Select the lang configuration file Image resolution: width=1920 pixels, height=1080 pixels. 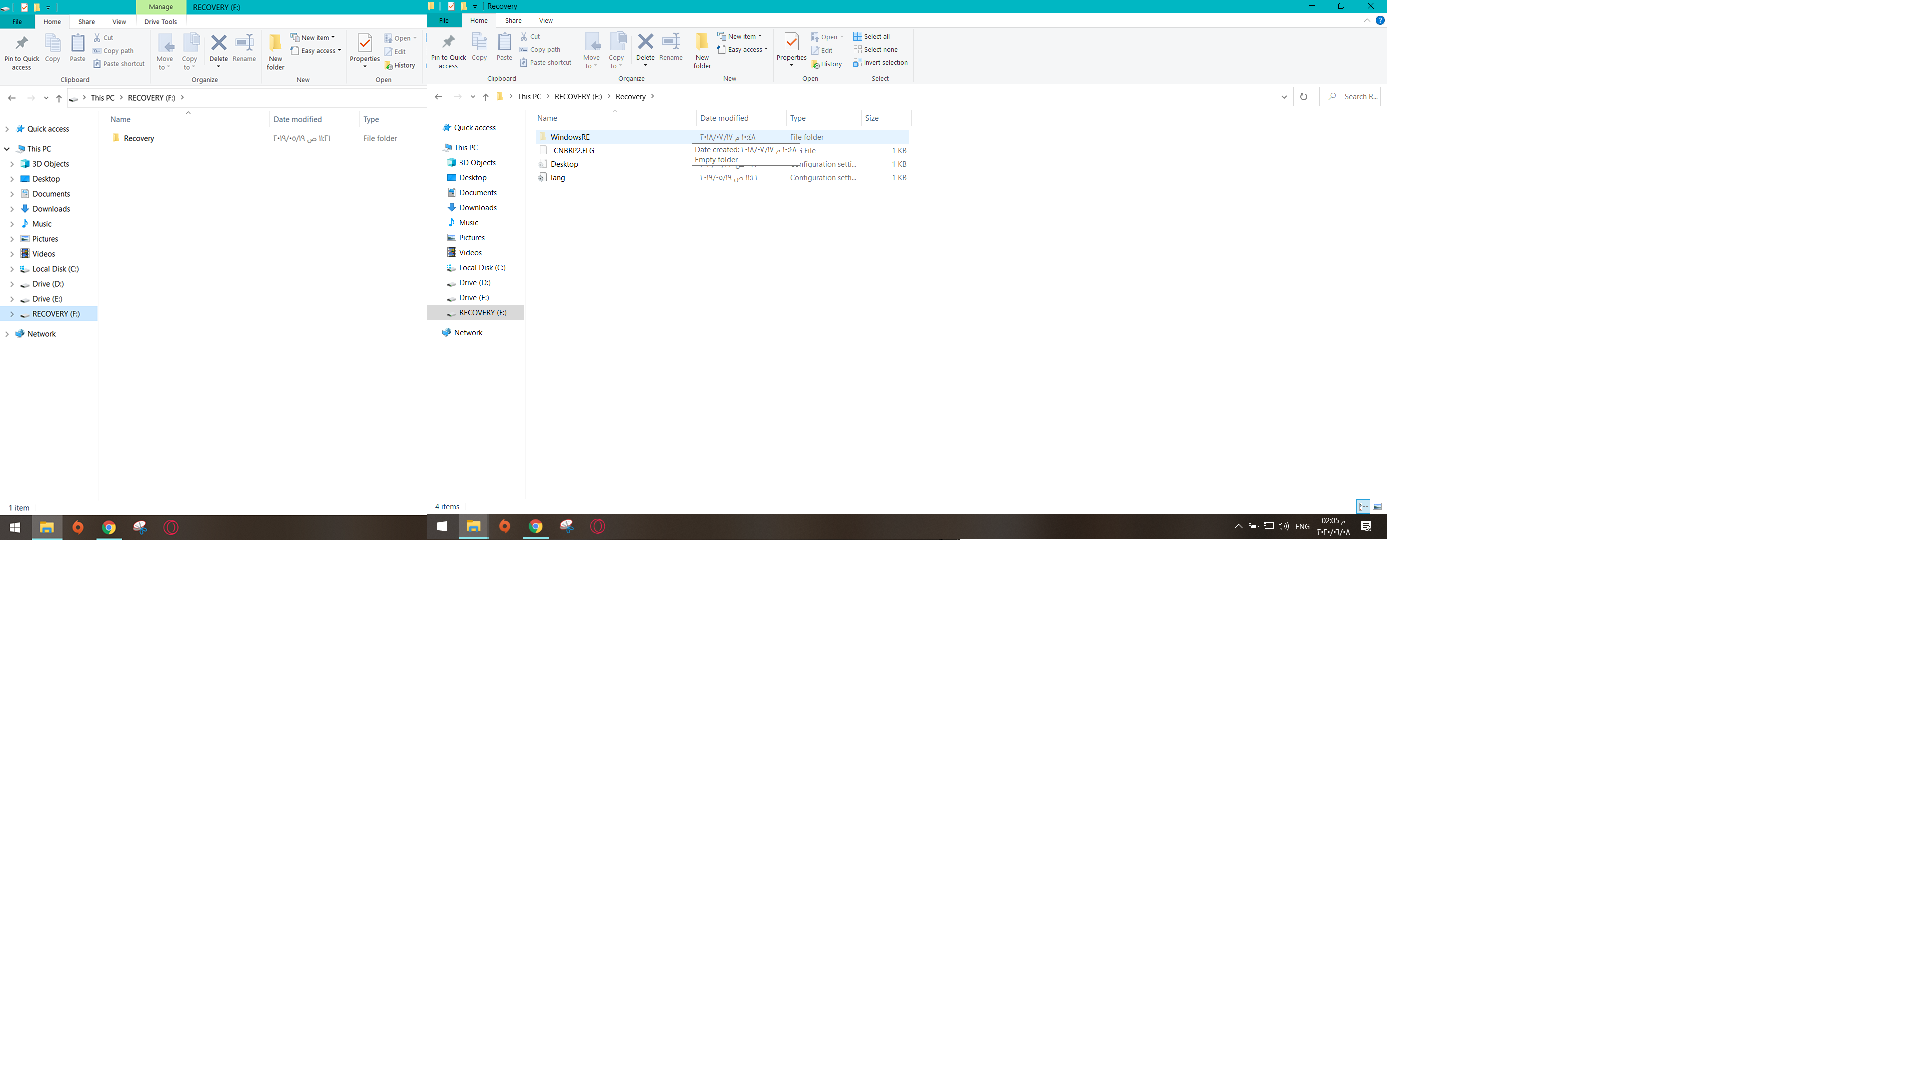(x=557, y=178)
